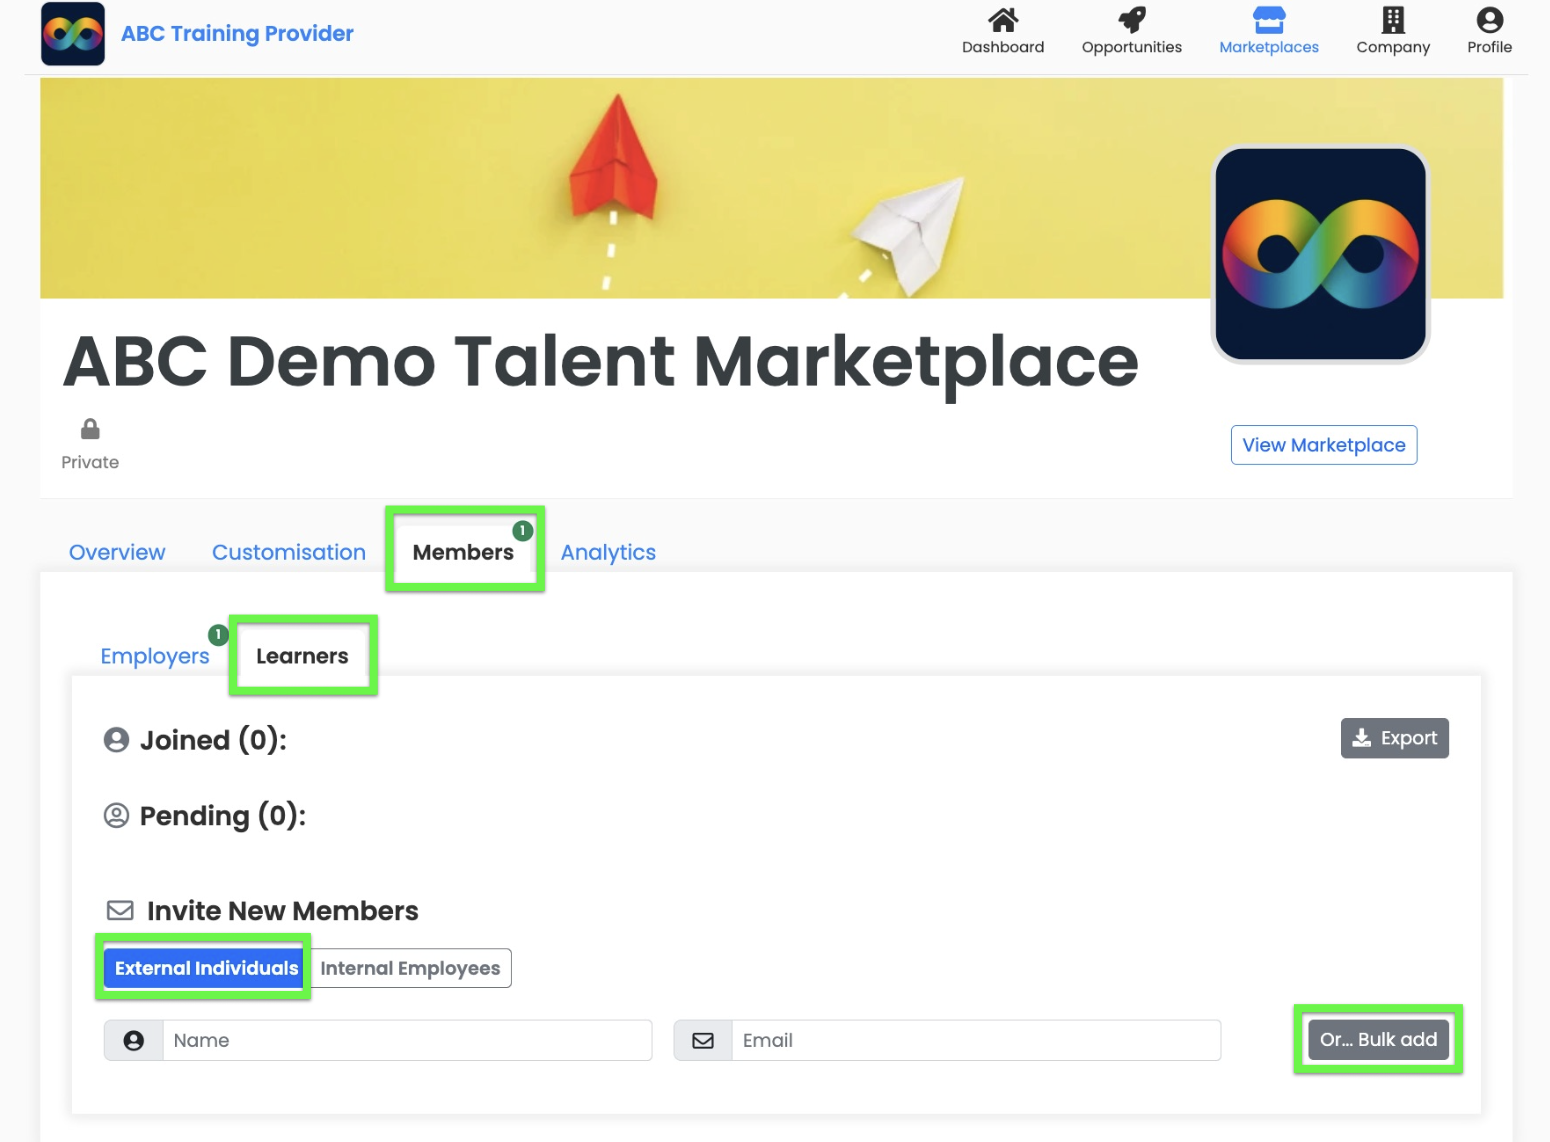The image size is (1550, 1142).
Task: Open the Company building icon
Action: coord(1392,20)
